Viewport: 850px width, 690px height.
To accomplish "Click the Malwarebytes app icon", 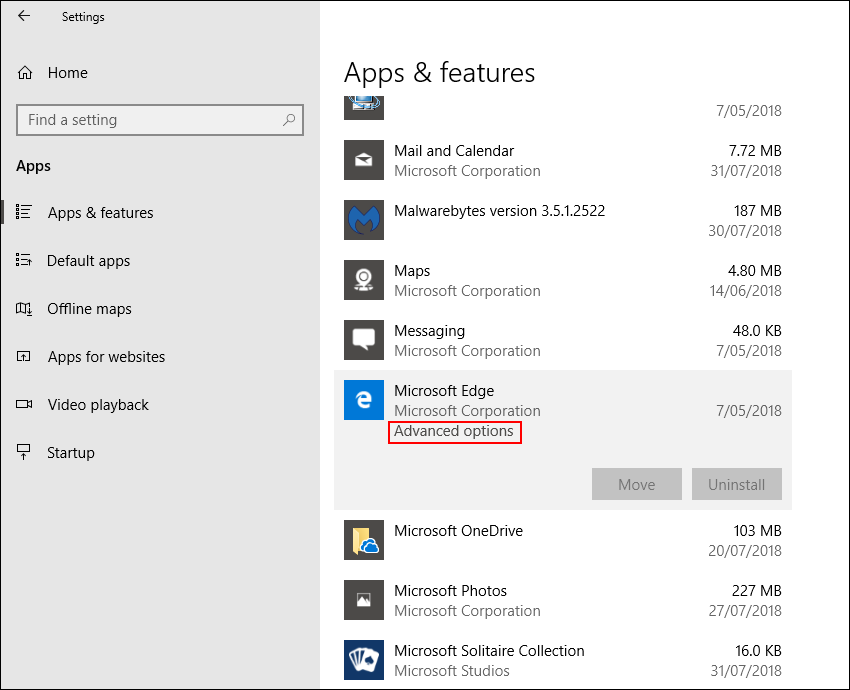I will [x=364, y=220].
